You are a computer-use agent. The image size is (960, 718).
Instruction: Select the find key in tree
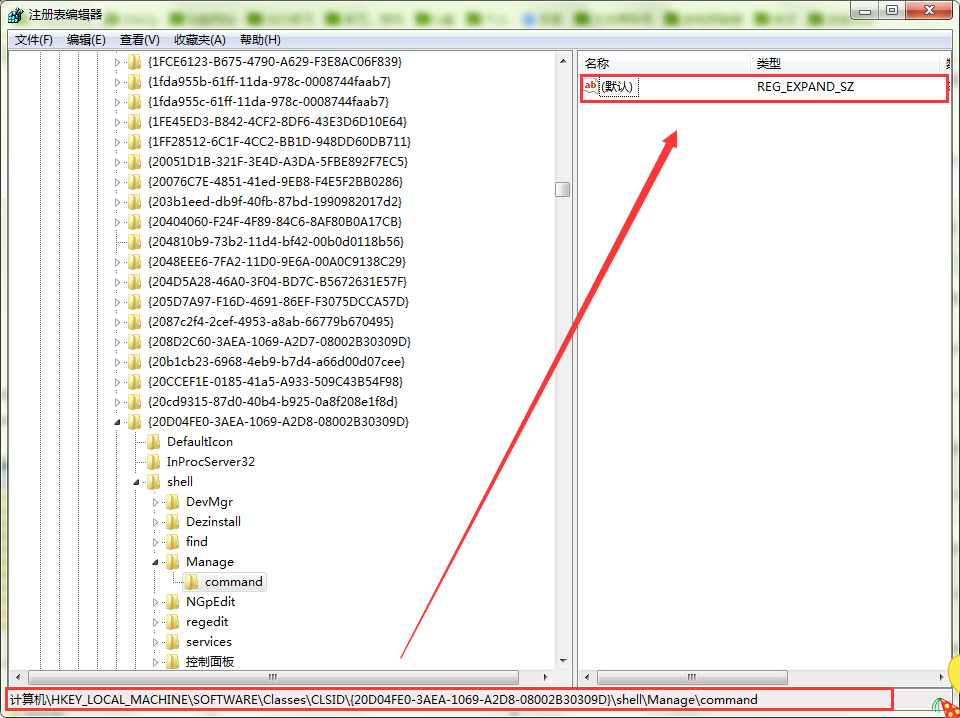tap(197, 541)
